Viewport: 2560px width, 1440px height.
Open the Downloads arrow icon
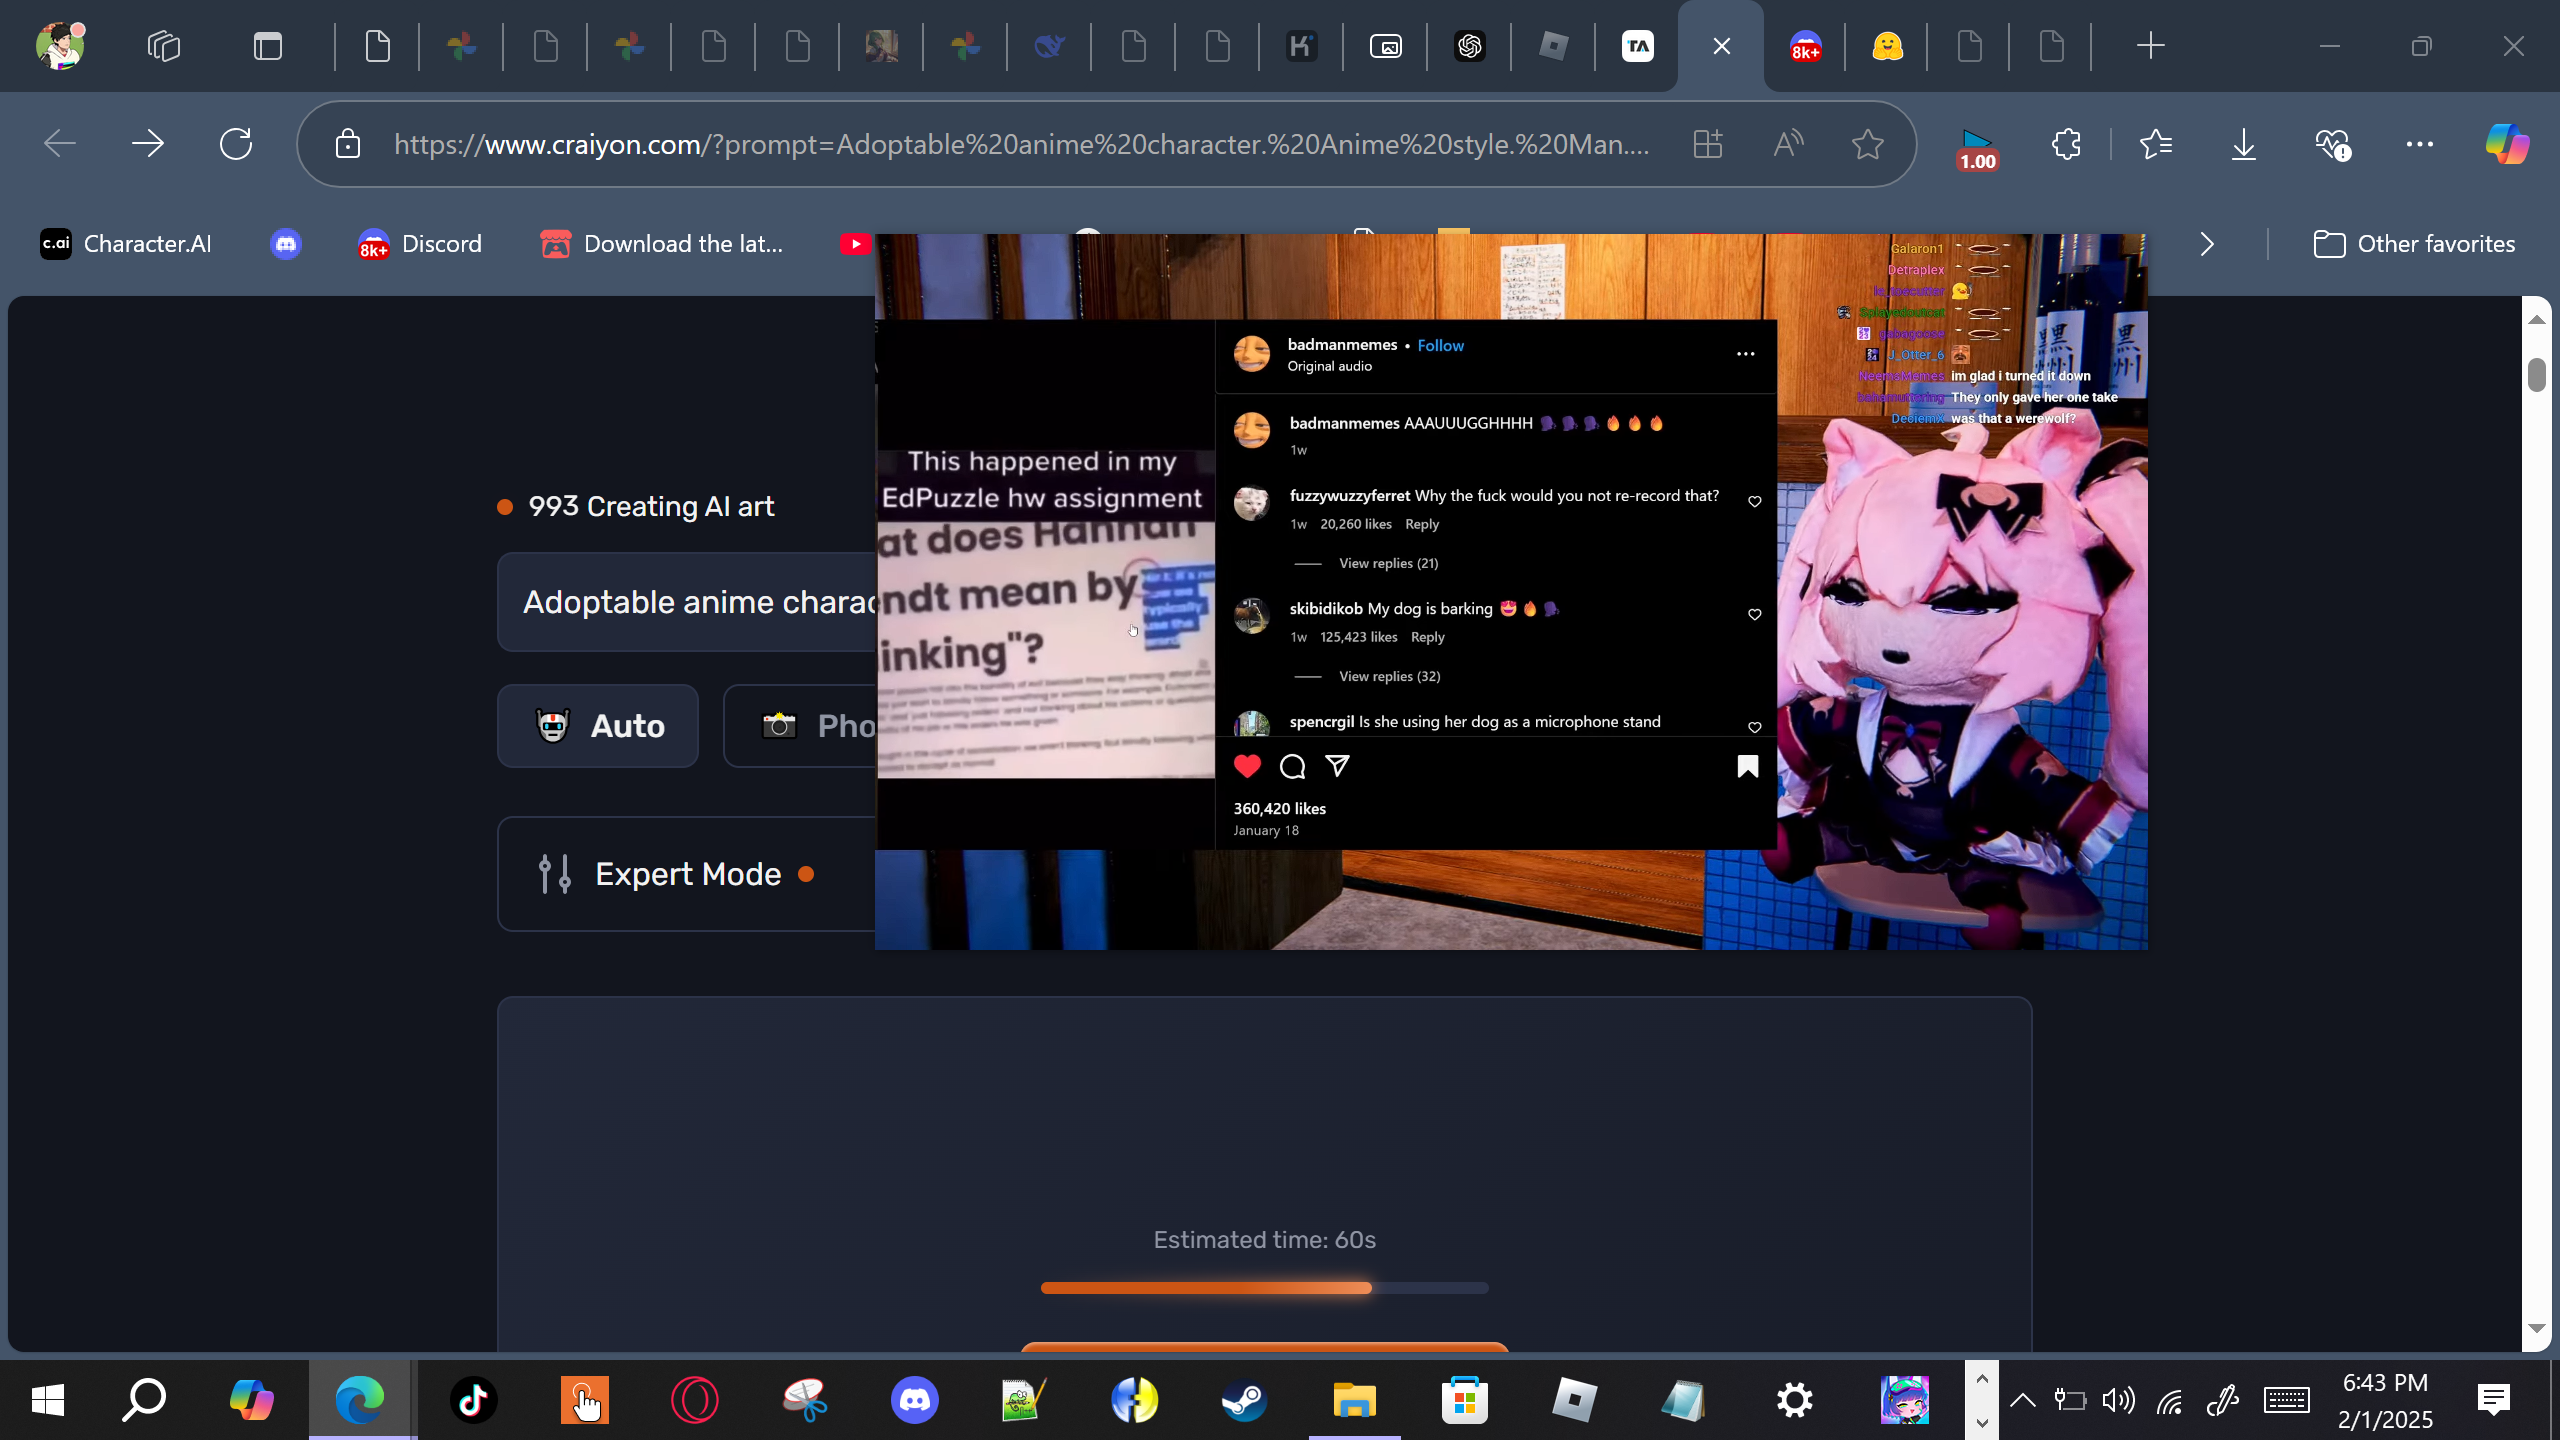pyautogui.click(x=2244, y=144)
